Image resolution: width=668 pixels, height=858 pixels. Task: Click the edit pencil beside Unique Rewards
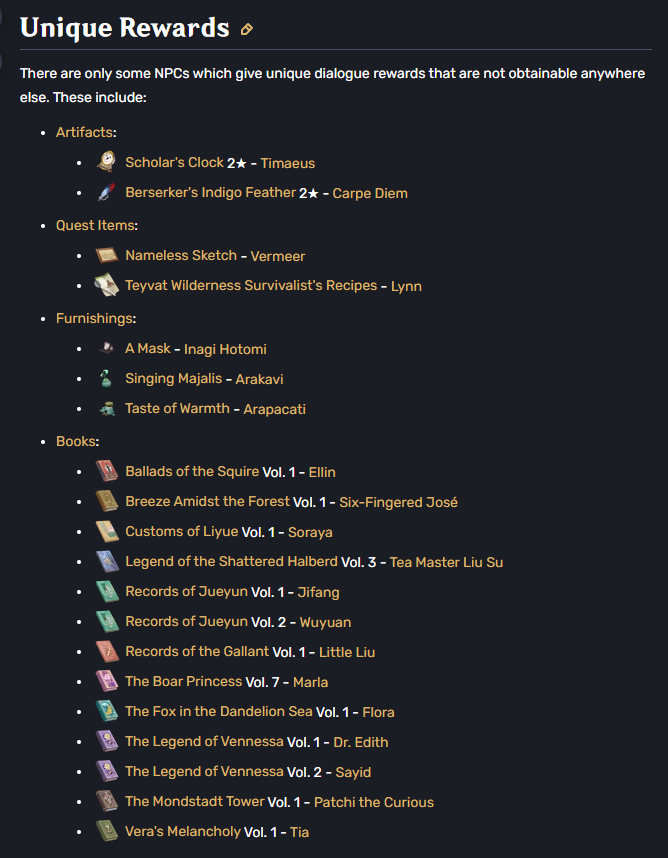pos(247,29)
